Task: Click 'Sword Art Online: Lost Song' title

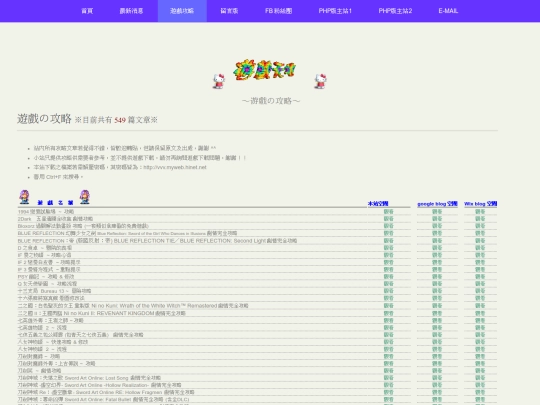Action: click(89, 378)
